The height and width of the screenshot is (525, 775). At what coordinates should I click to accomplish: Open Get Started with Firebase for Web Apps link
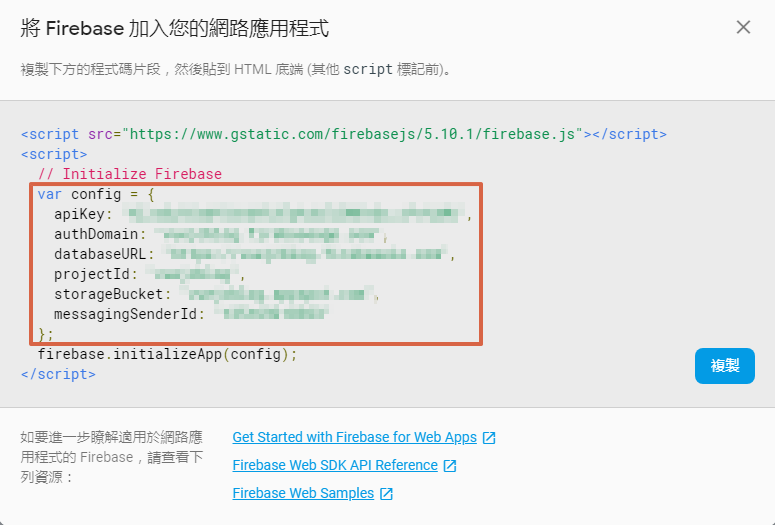click(x=354, y=437)
